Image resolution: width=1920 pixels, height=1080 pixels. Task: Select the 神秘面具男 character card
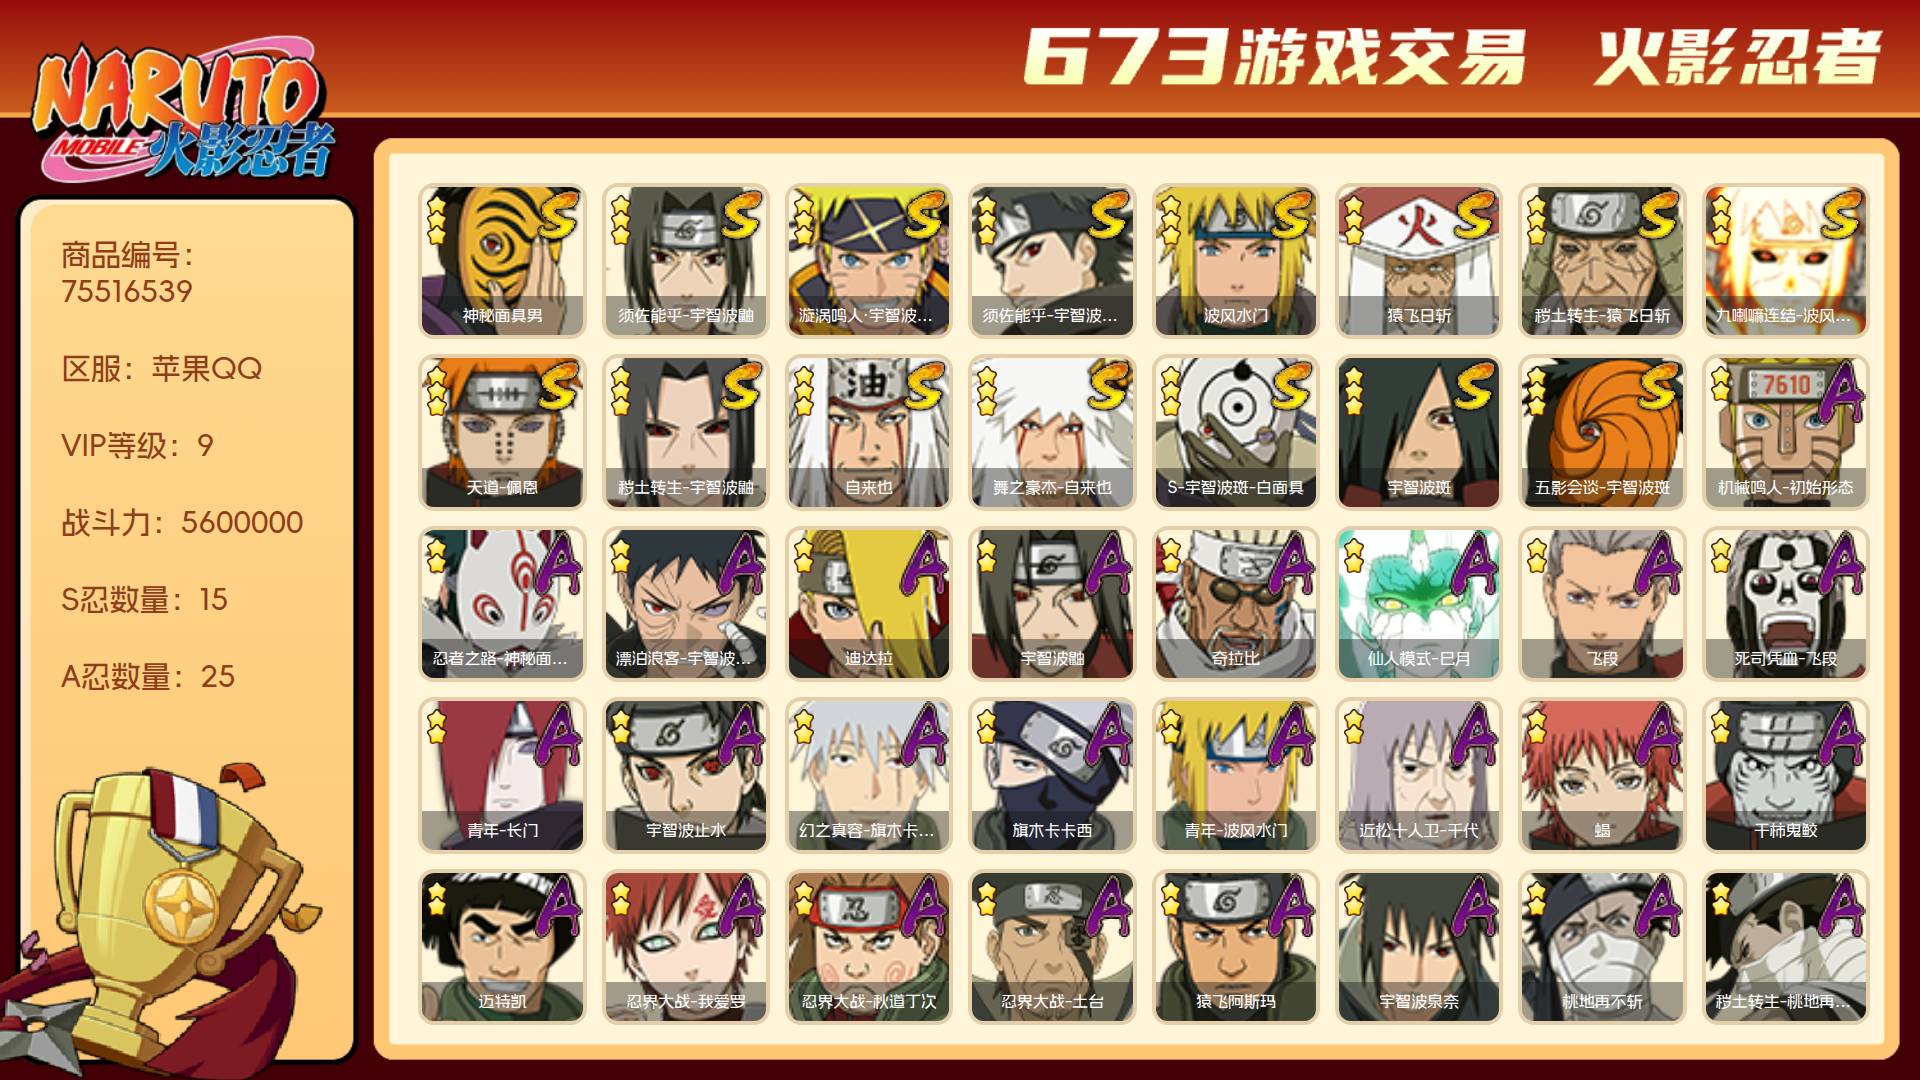pos(502,261)
